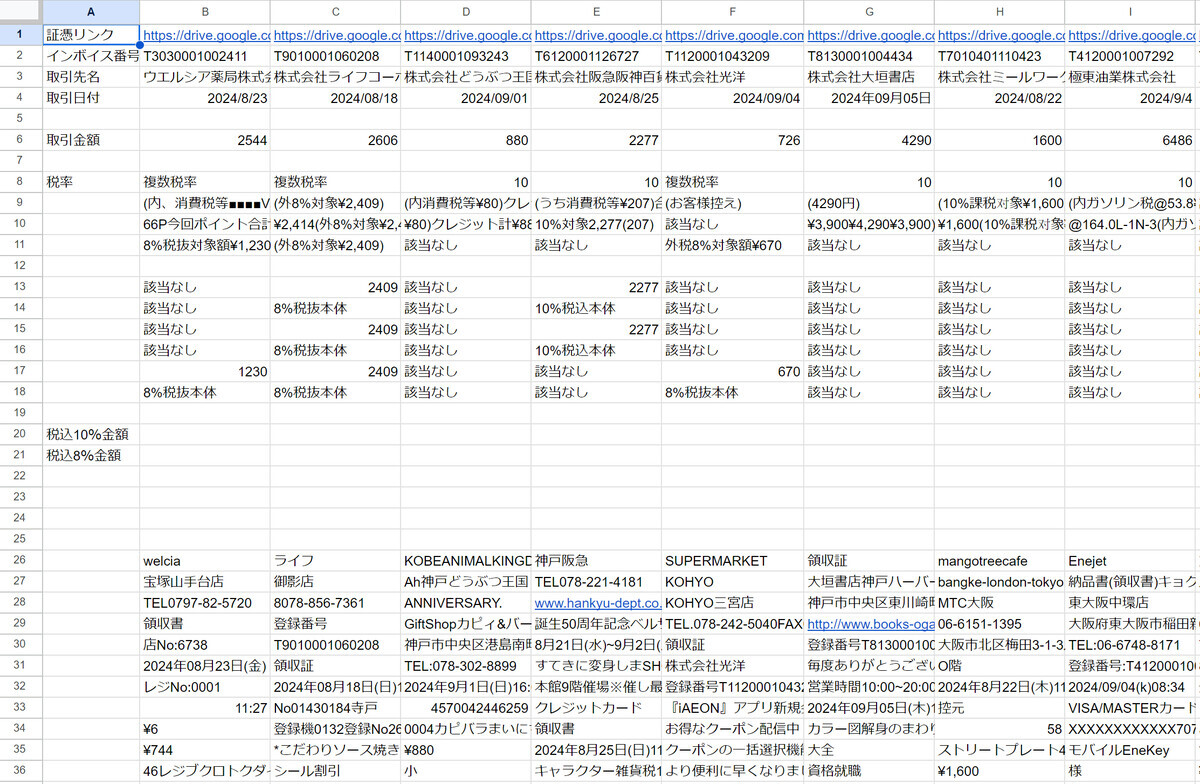Viewport: 1200px width, 784px height.
Task: Click the welcia cell
Action: pos(205,561)
